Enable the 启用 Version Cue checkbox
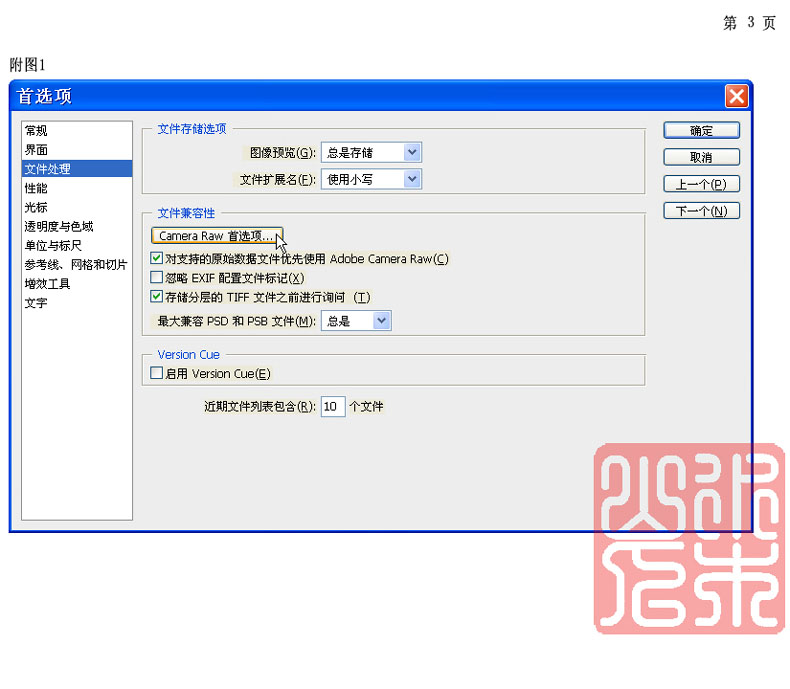Image resolution: width=790 pixels, height=689 pixels. coord(157,373)
